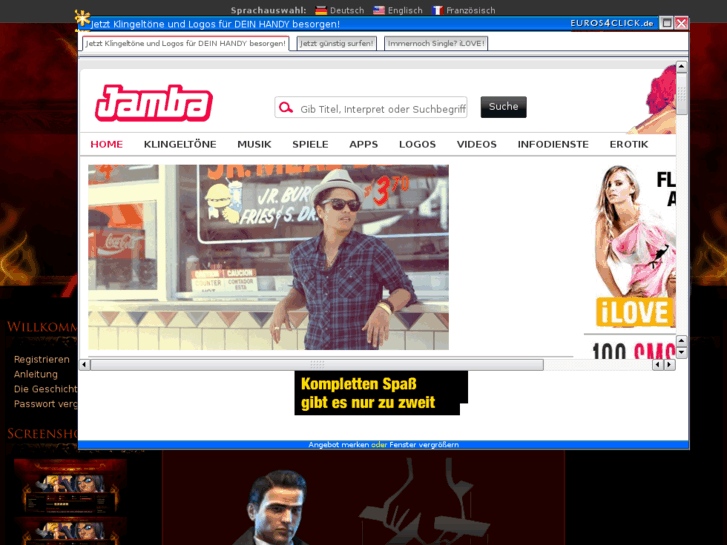The width and height of the screenshot is (727, 545).
Task: Open KLINGELTÖNE menu item
Action: [180, 144]
